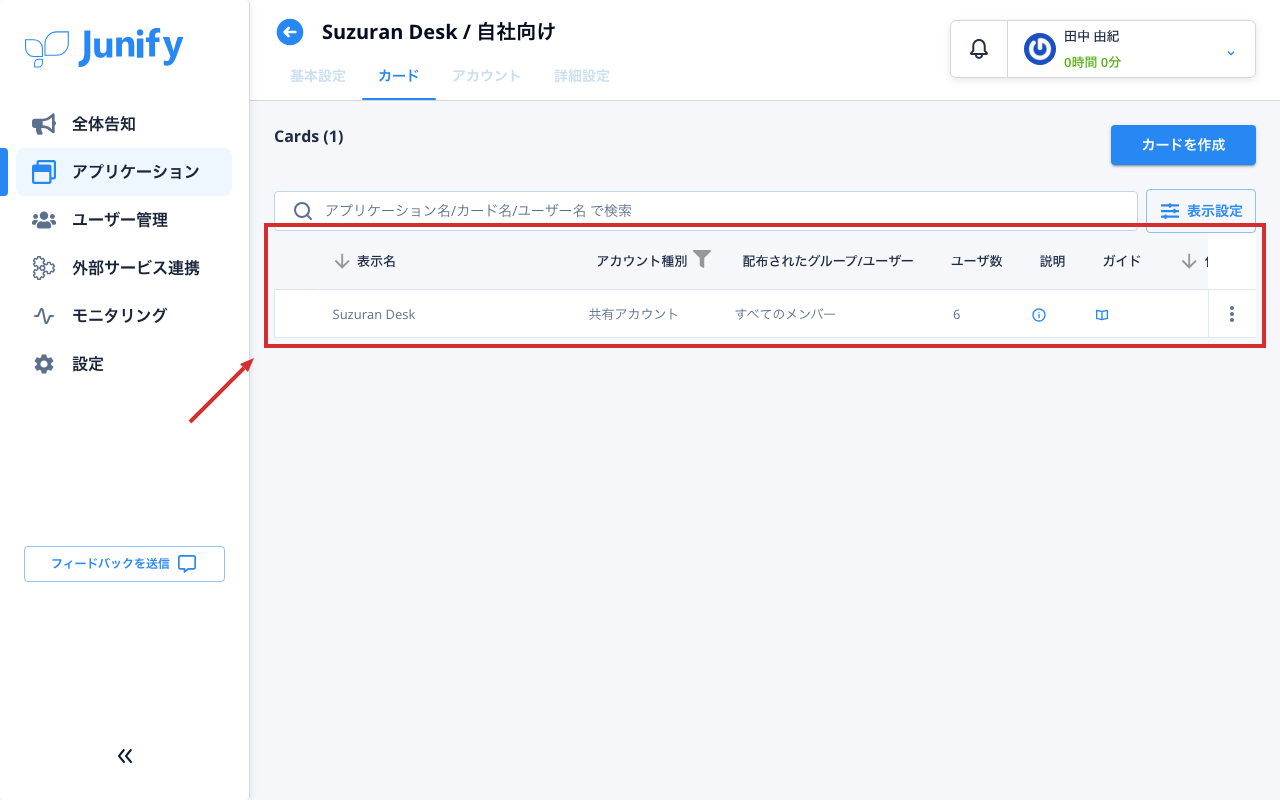Expand the 田中 由紀 user menu chevron

click(x=1231, y=52)
